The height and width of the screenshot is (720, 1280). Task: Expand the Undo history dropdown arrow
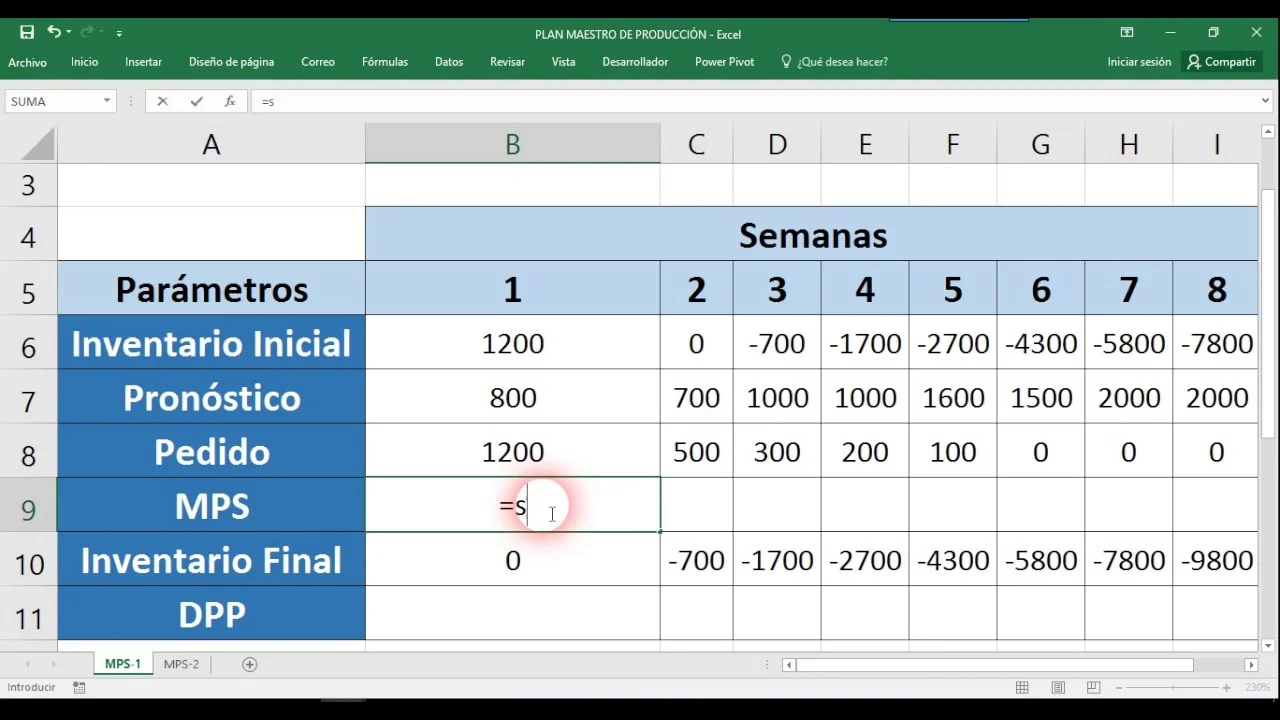click(70, 33)
